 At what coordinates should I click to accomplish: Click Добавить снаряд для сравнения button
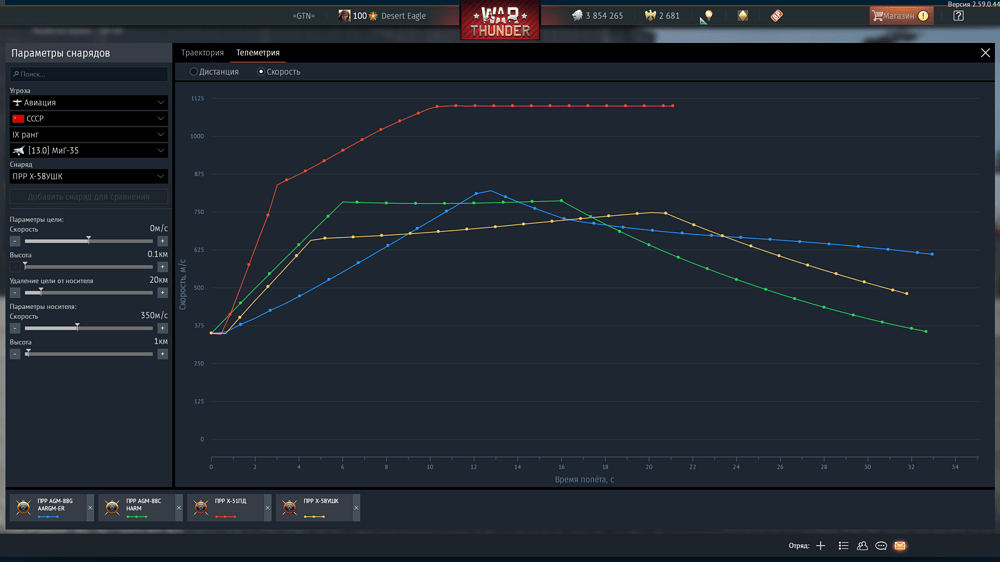coord(89,196)
